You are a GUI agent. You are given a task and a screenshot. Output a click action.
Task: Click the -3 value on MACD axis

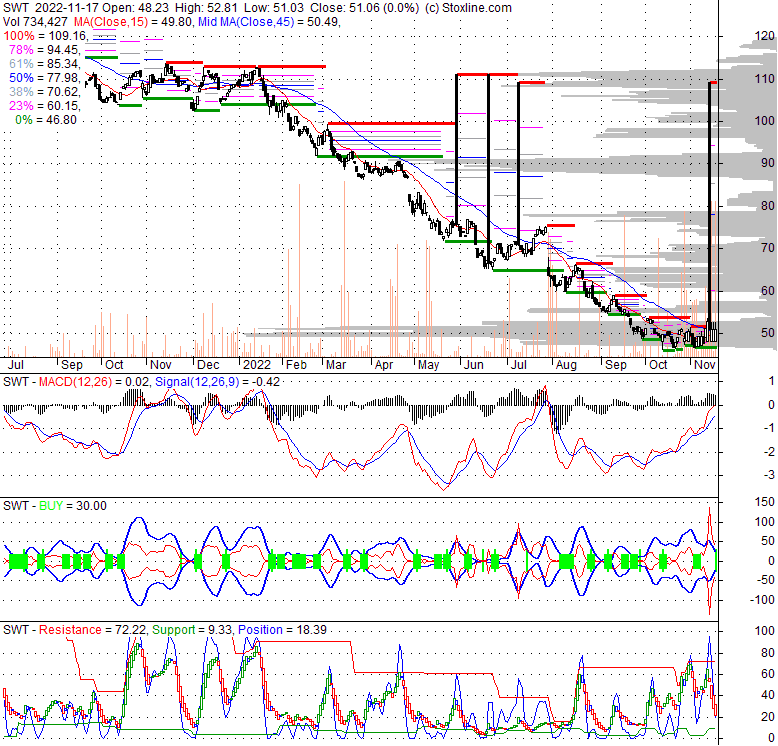point(769,475)
